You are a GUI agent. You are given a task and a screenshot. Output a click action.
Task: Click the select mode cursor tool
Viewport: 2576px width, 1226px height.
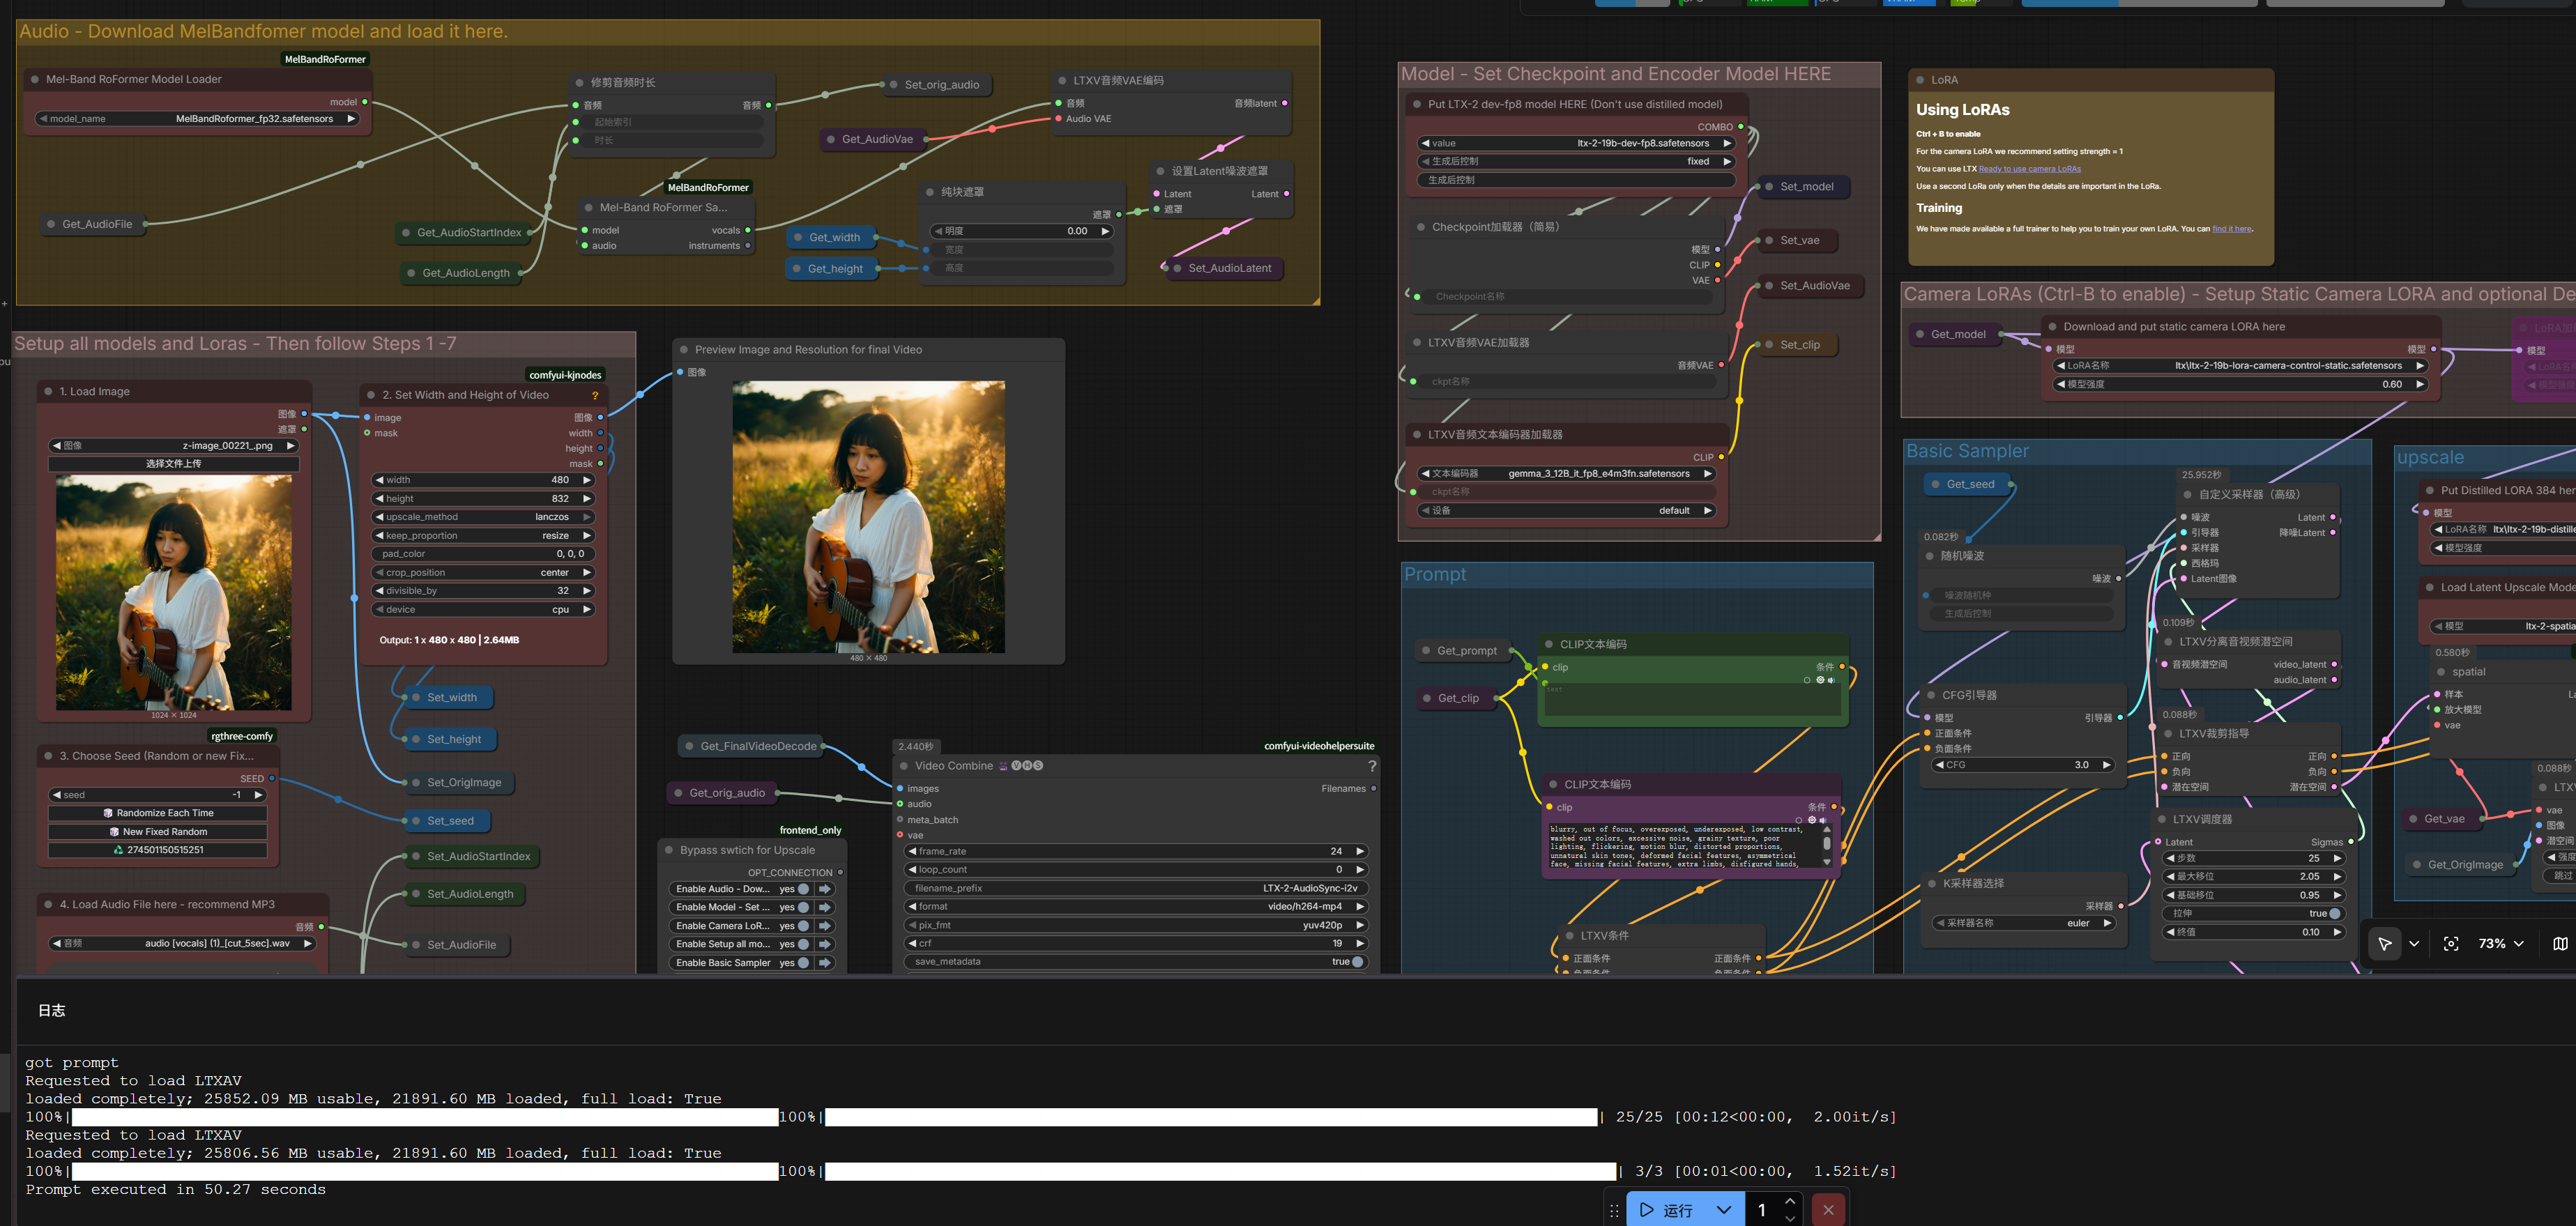[2384, 943]
